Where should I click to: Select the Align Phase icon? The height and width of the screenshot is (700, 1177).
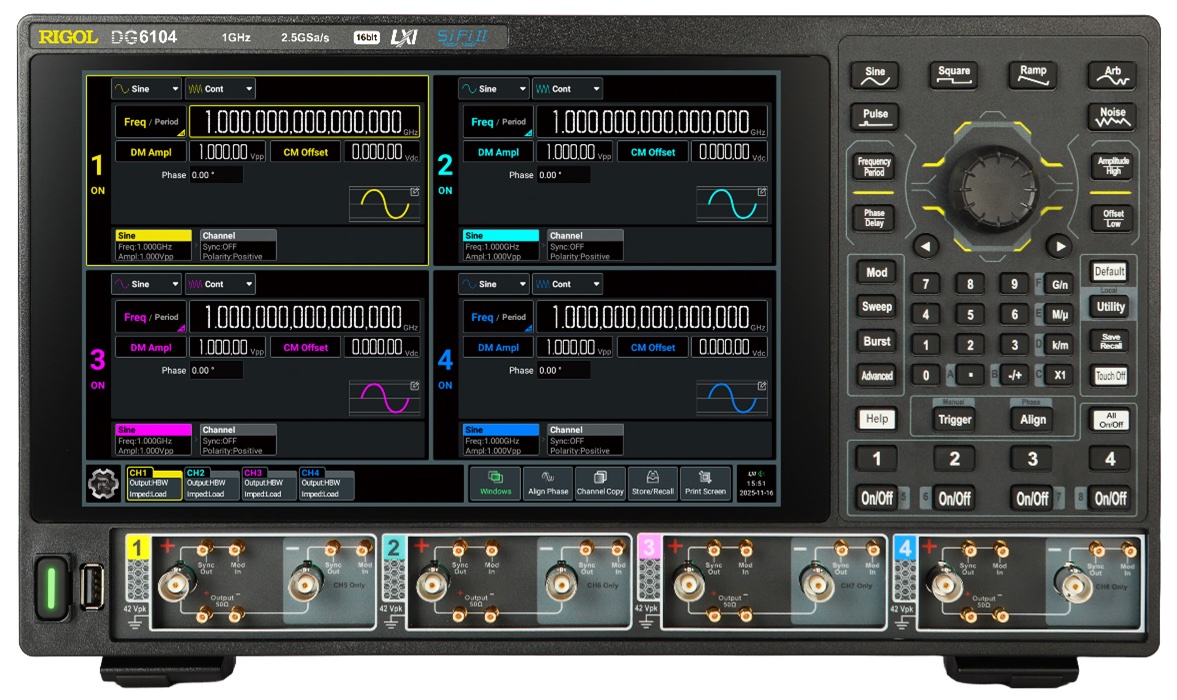pyautogui.click(x=548, y=483)
